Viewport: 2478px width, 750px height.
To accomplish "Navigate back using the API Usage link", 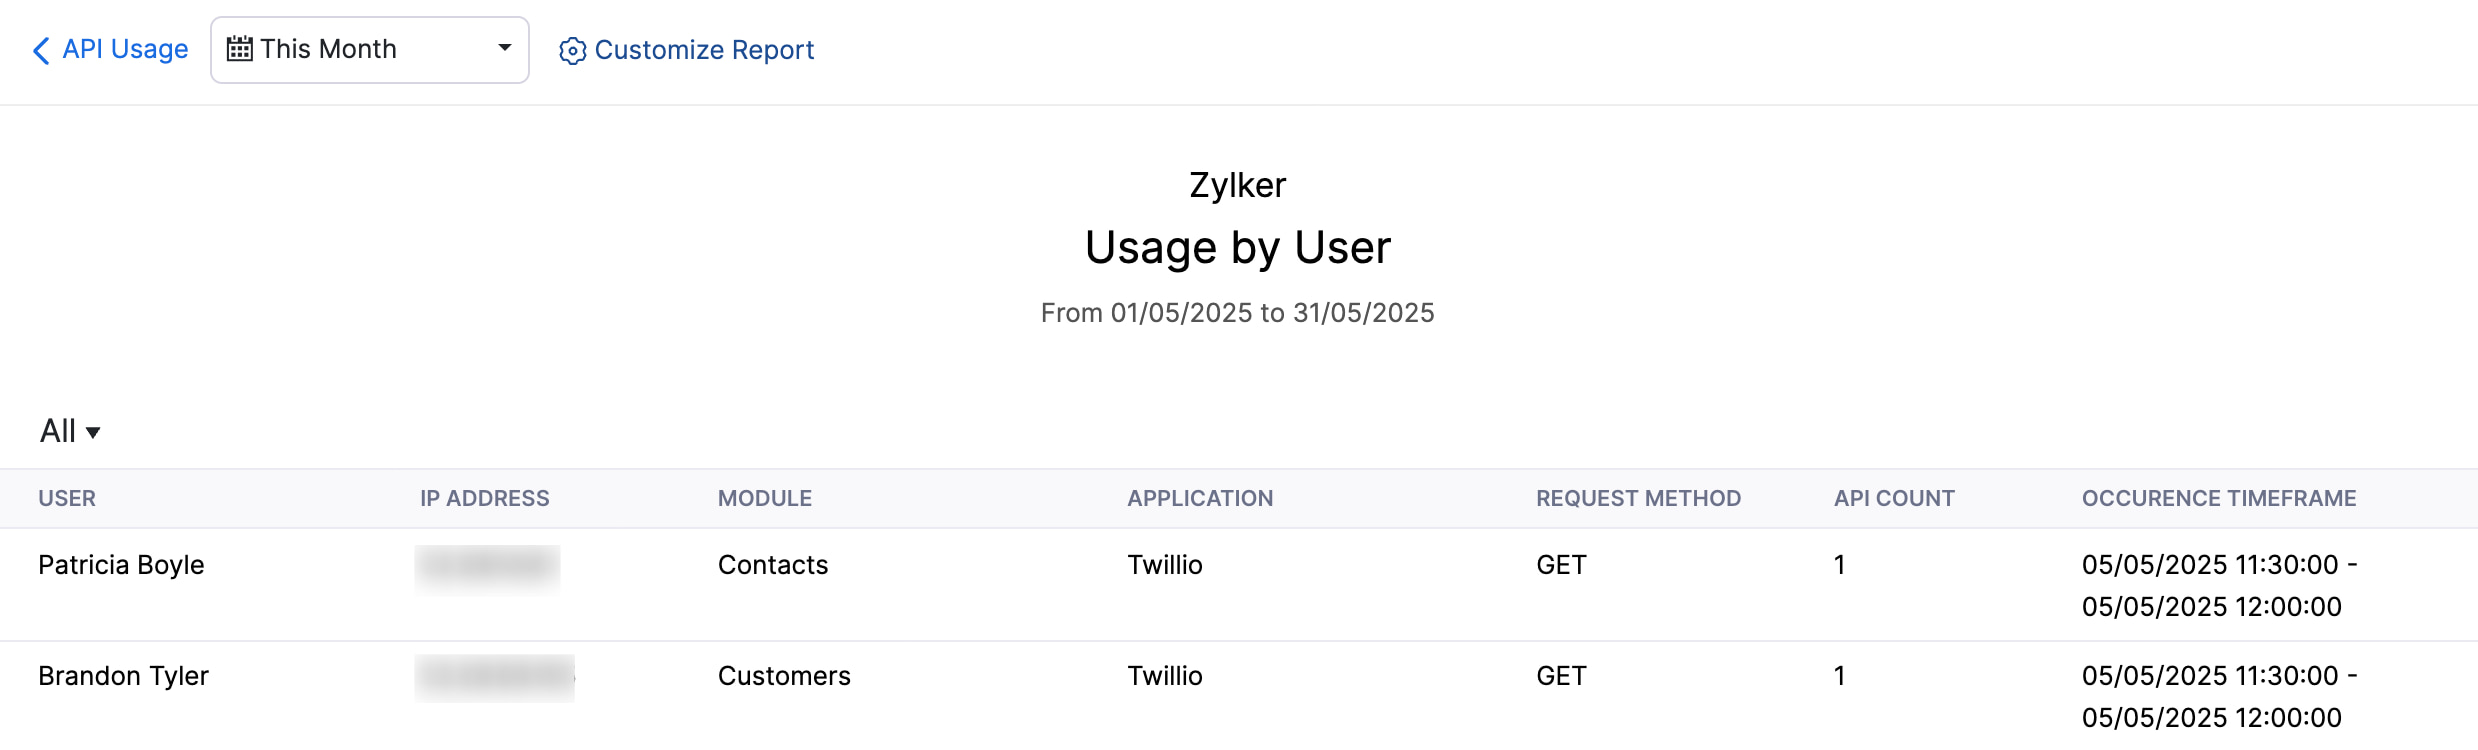I will pyautogui.click(x=124, y=49).
